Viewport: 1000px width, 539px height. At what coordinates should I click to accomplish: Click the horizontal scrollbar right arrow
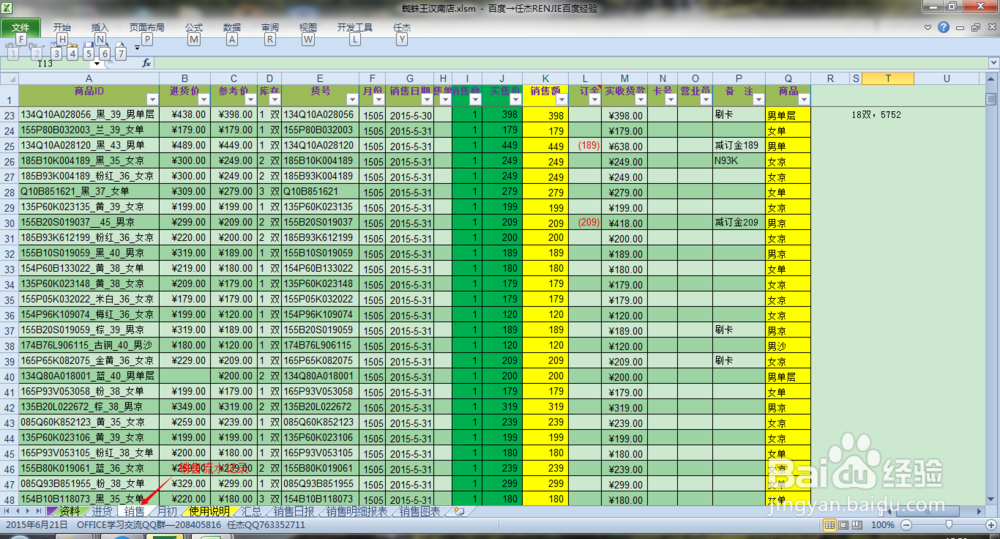click(979, 511)
